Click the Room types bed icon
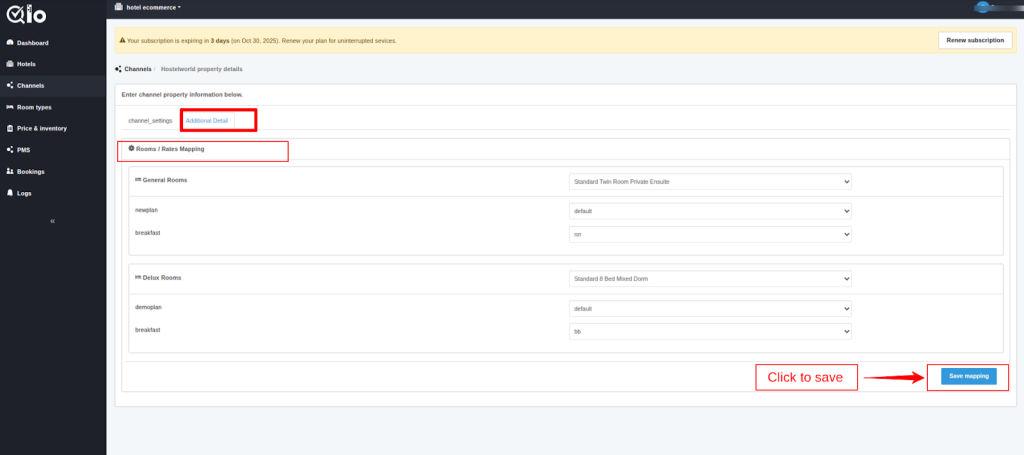Image resolution: width=1024 pixels, height=455 pixels. tap(10, 107)
